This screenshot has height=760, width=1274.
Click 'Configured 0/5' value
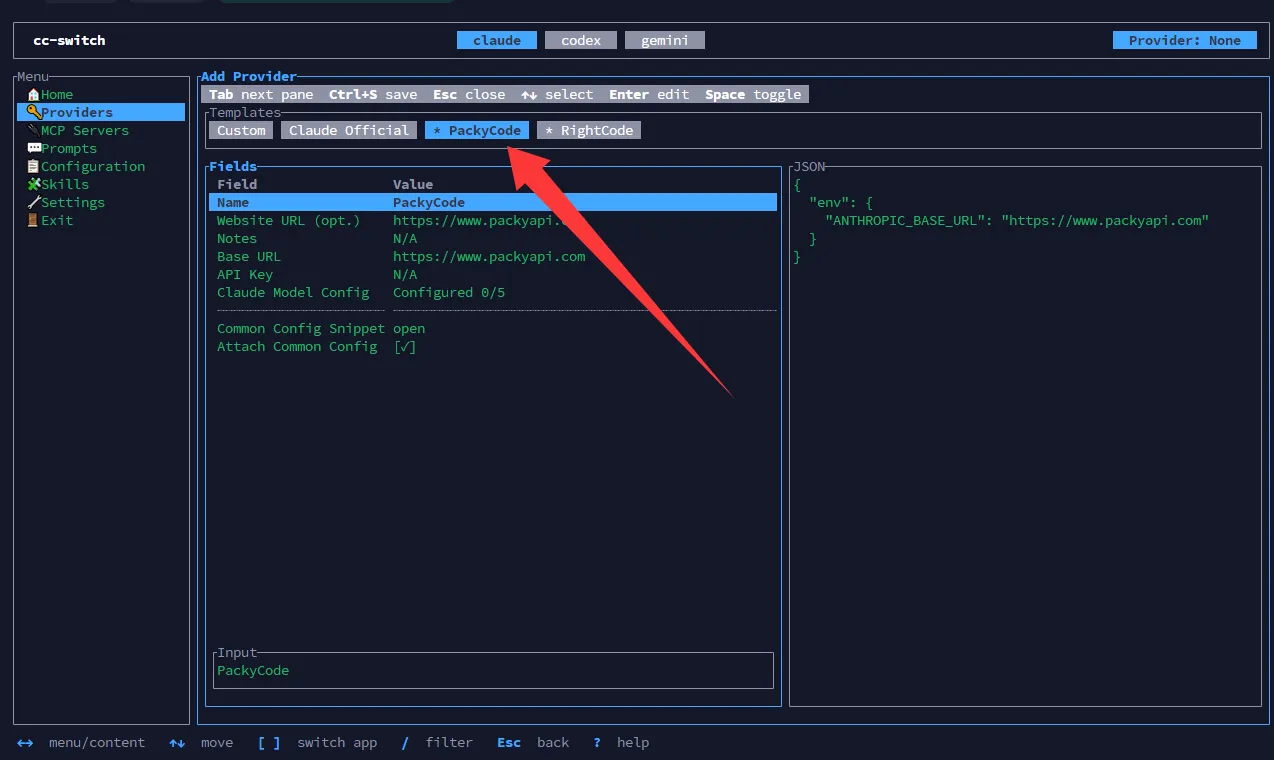(x=449, y=293)
